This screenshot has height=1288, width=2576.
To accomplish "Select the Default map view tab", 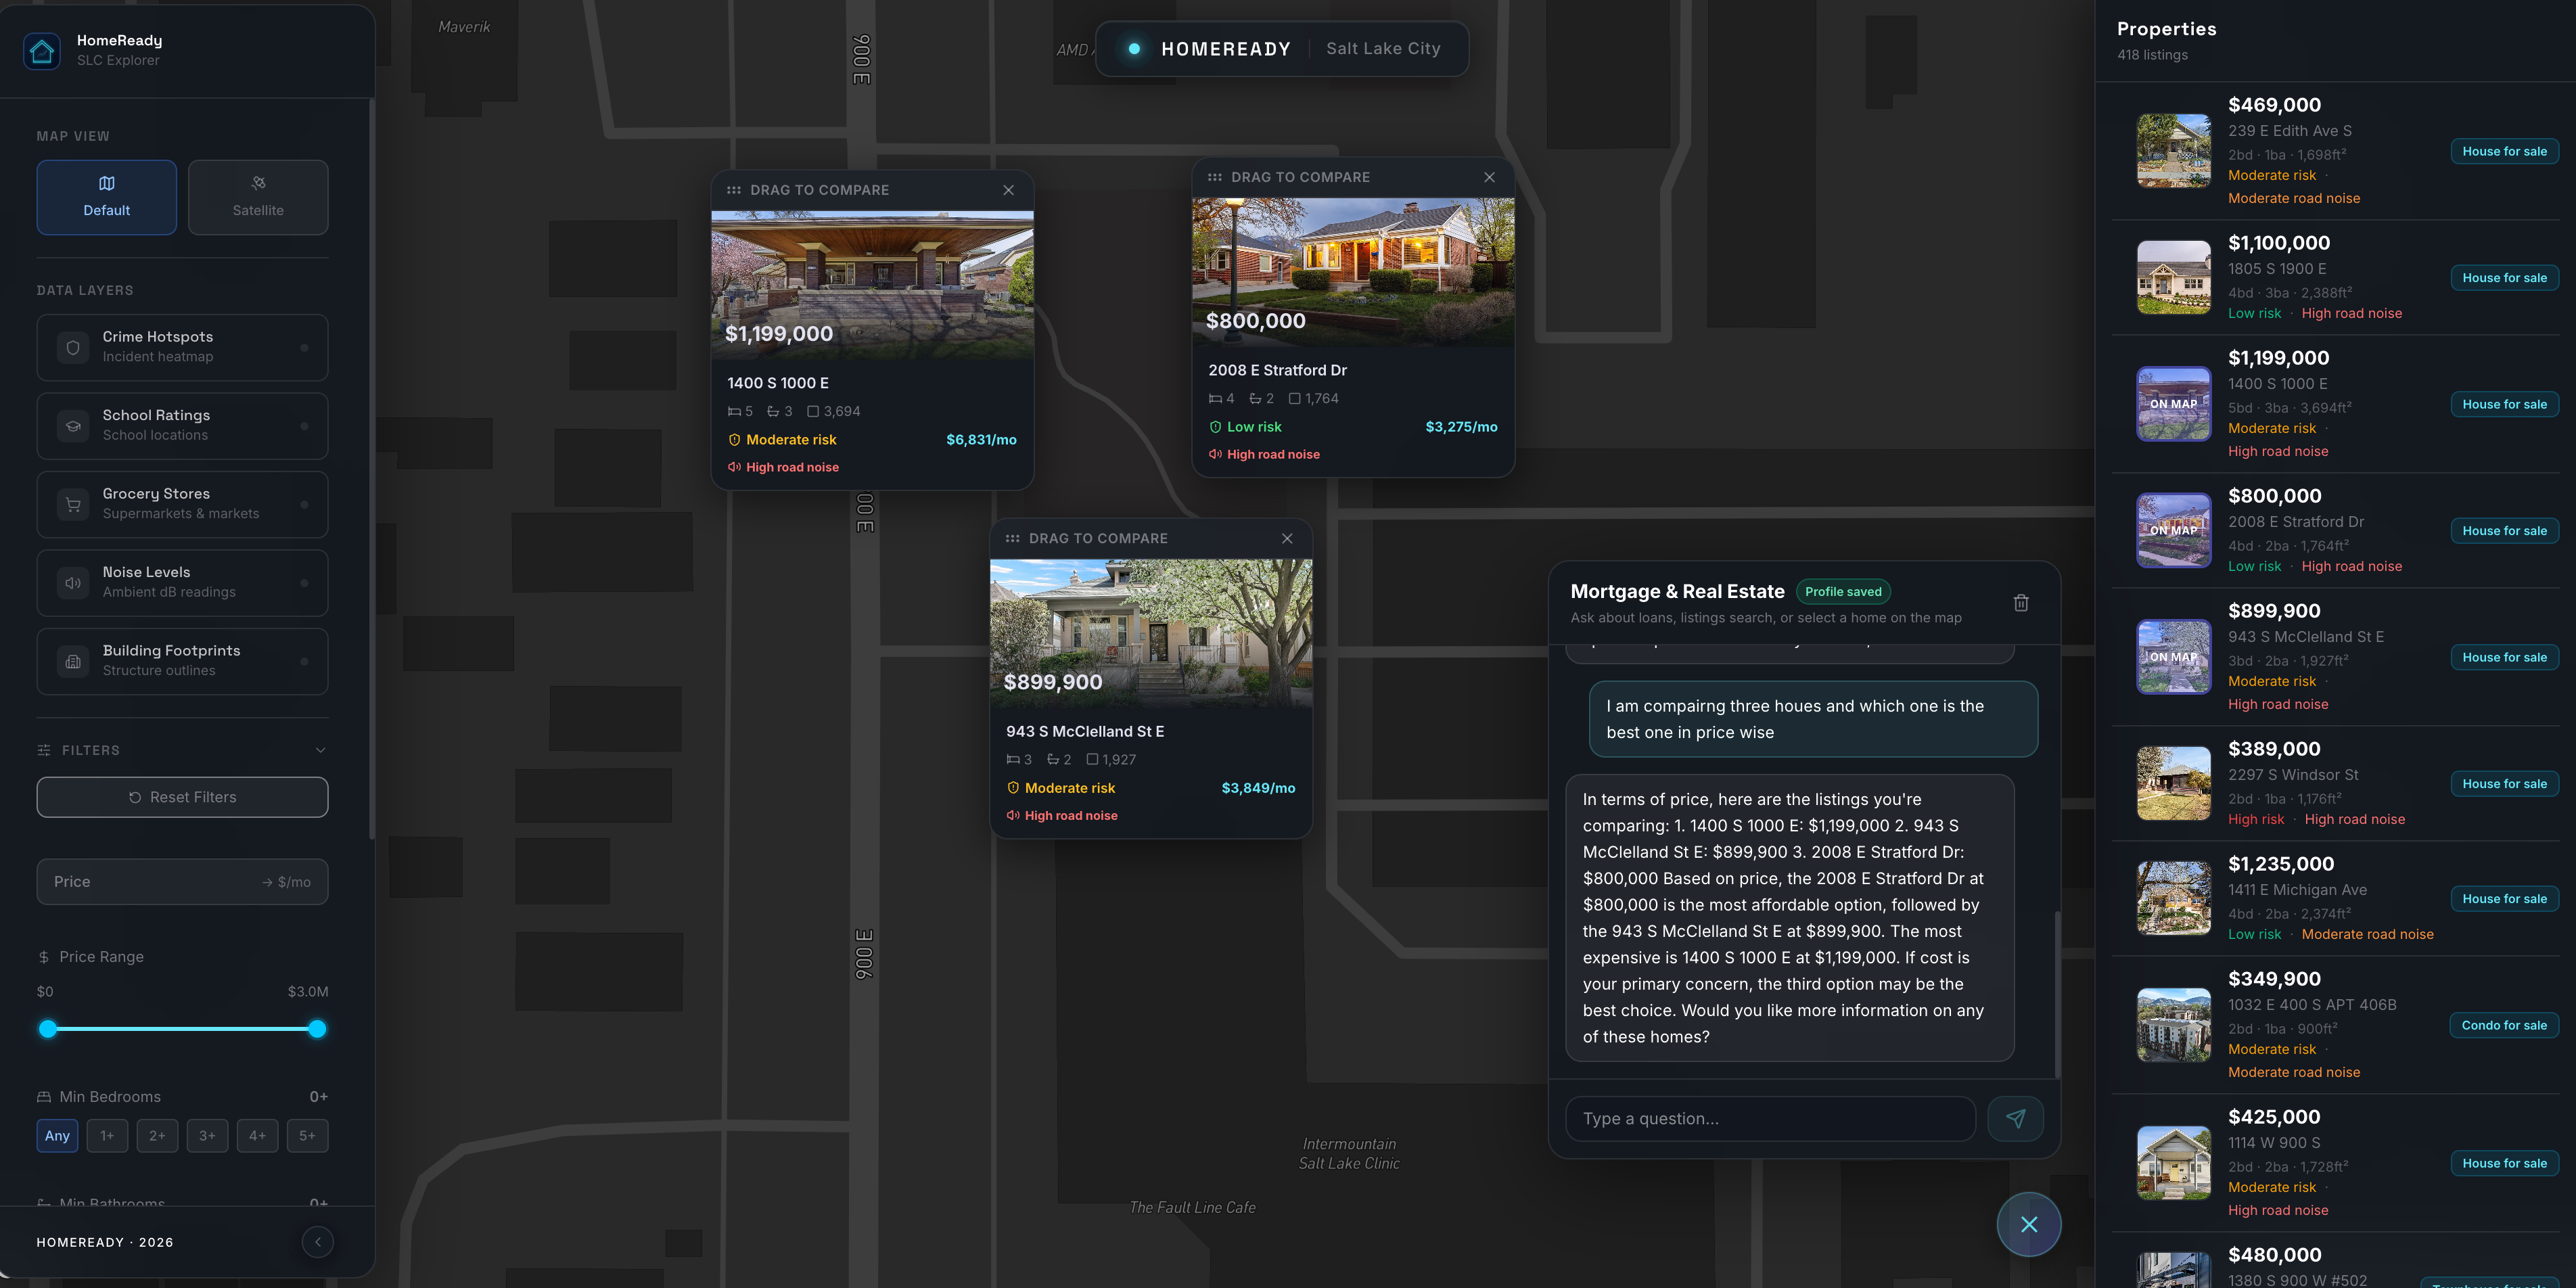I will 107,197.
